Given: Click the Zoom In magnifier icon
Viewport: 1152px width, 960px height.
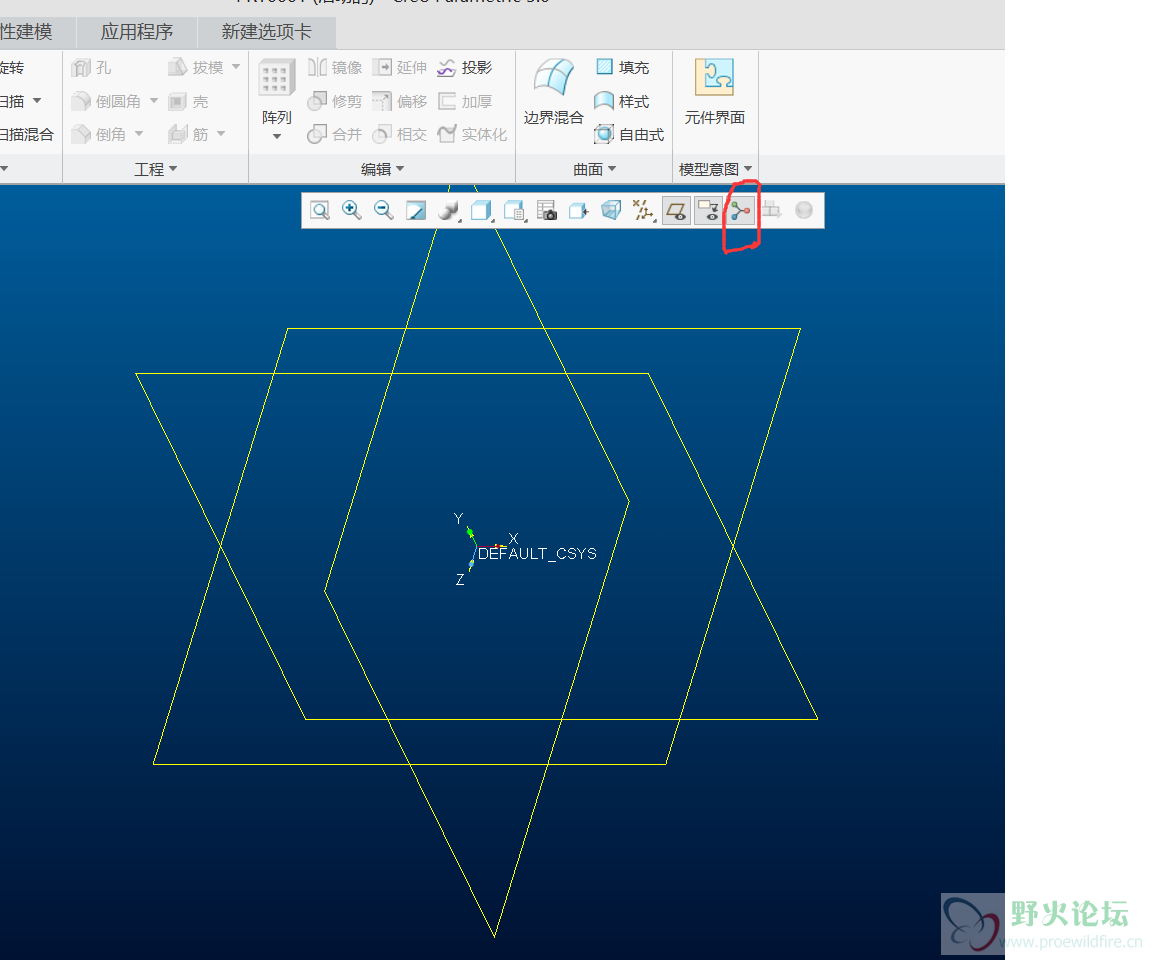Looking at the screenshot, I should (351, 211).
